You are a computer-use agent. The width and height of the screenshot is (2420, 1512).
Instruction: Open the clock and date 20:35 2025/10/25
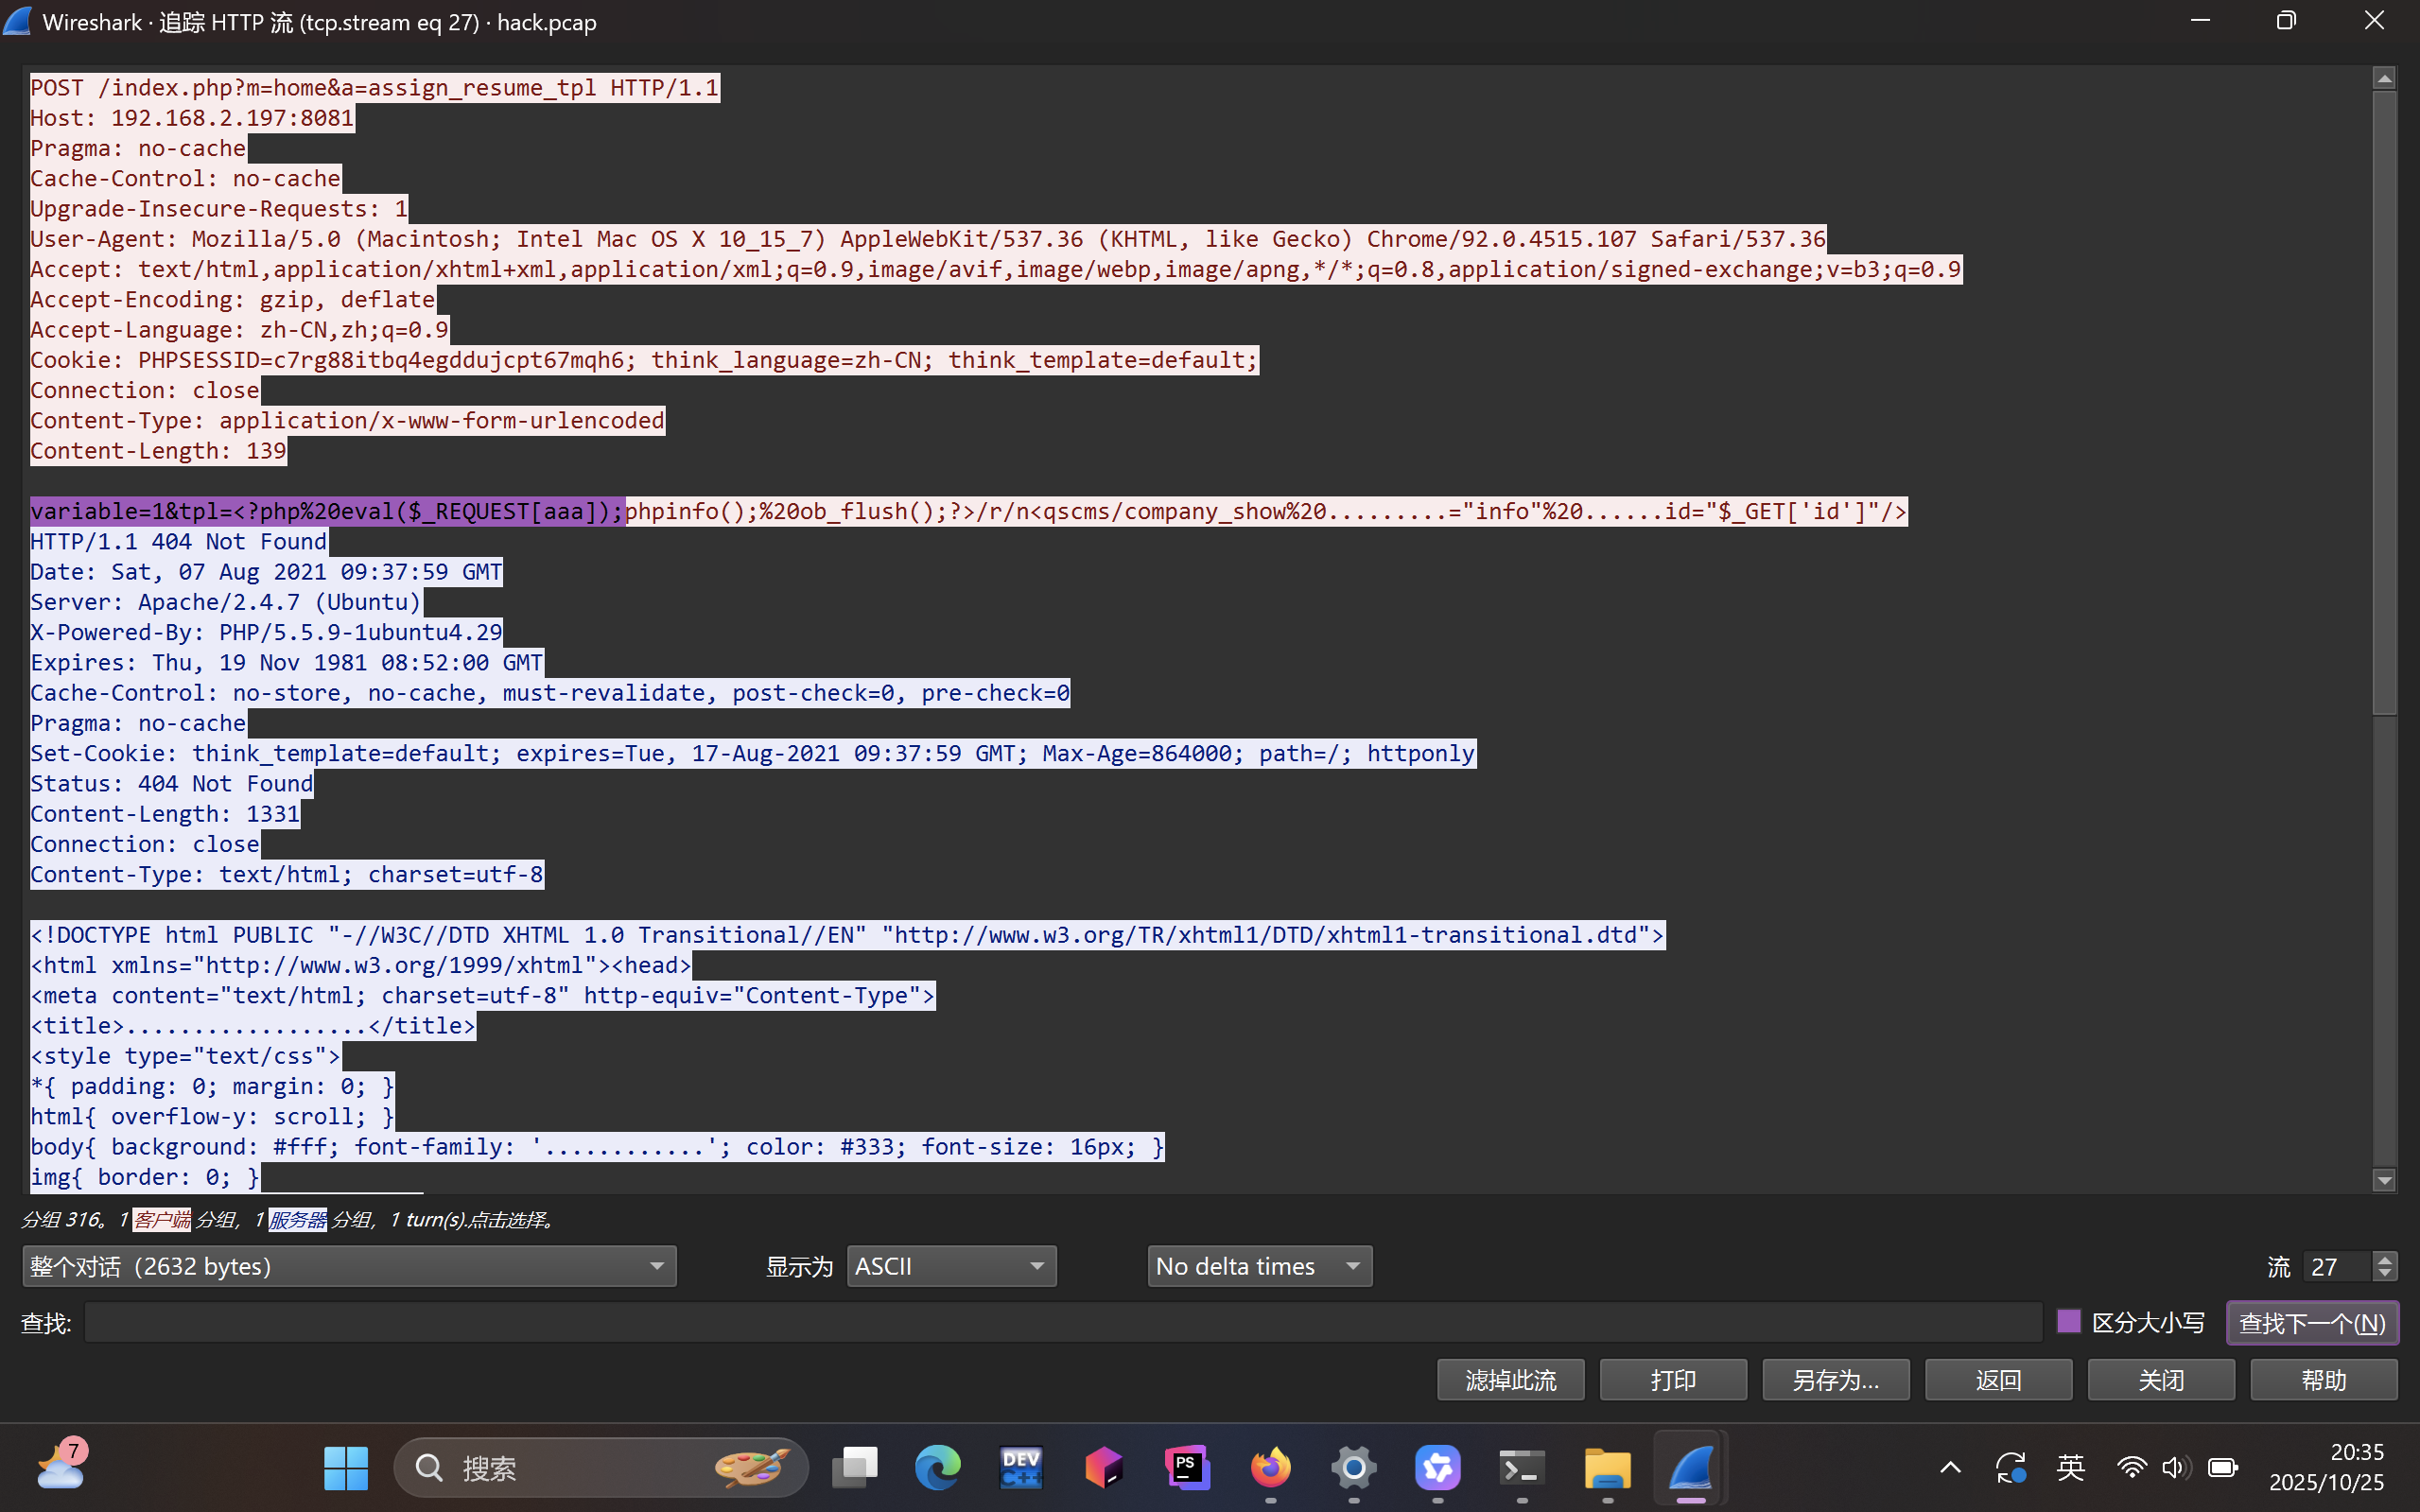(2327, 1467)
